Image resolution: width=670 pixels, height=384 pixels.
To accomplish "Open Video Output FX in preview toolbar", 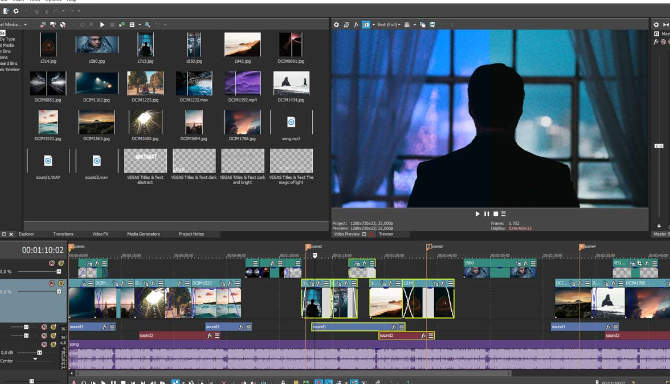I will click(x=356, y=25).
